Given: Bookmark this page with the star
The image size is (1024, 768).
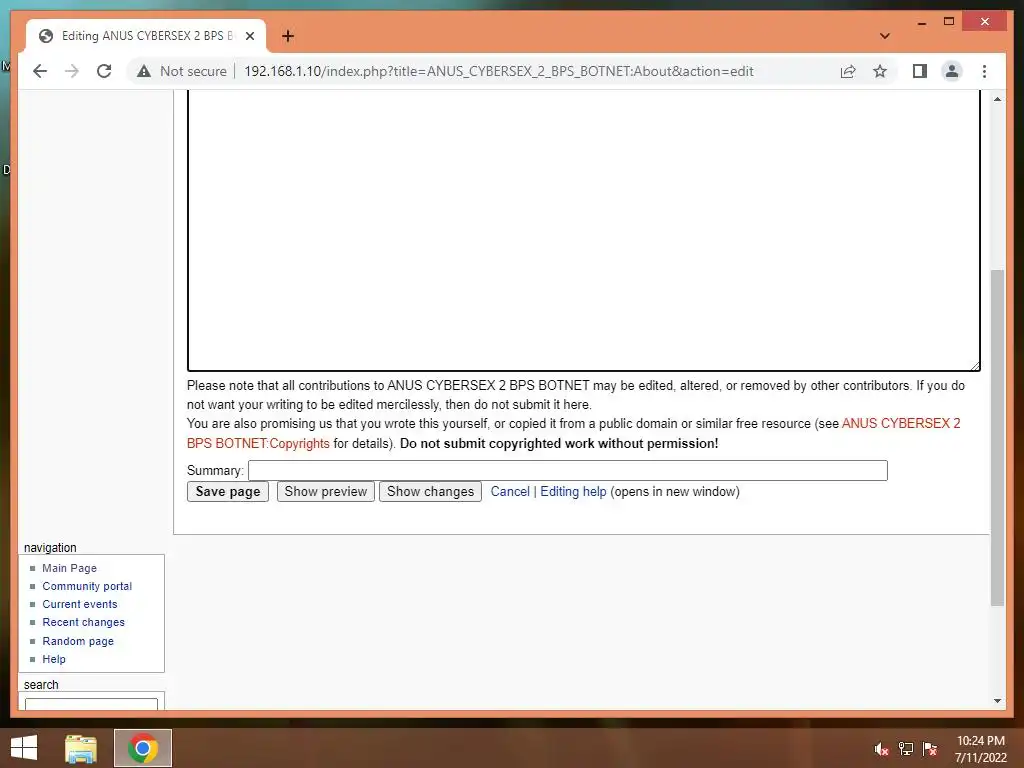Looking at the screenshot, I should click(x=880, y=71).
